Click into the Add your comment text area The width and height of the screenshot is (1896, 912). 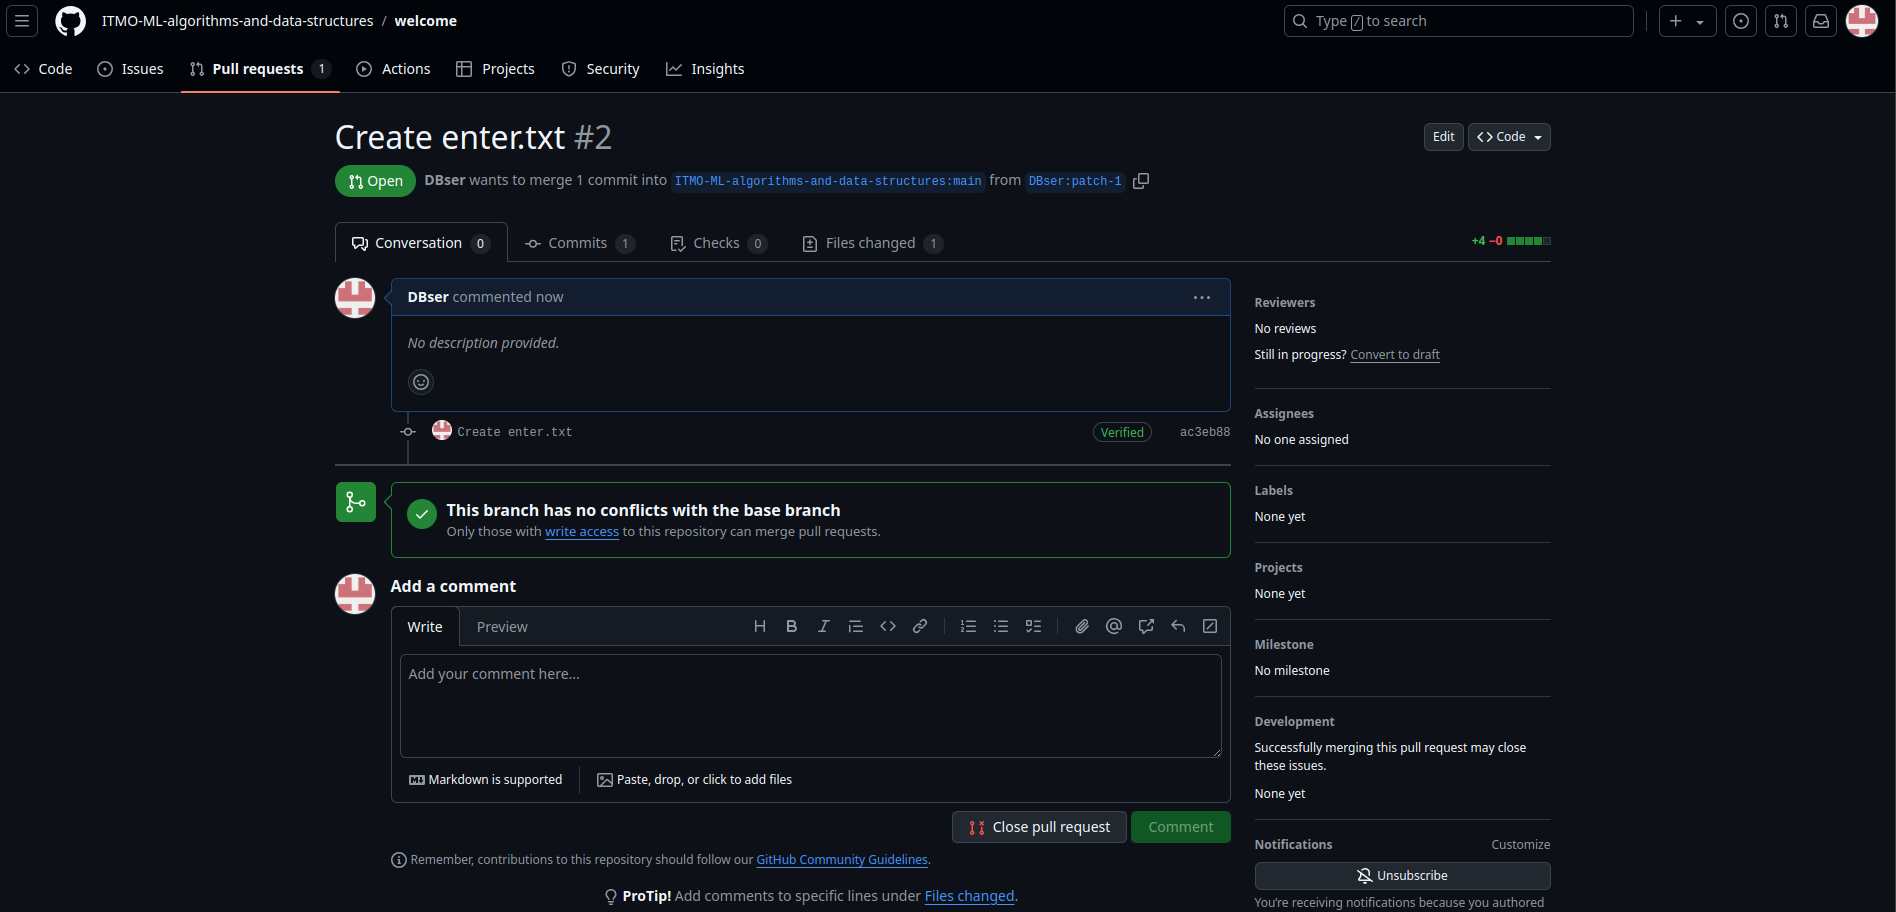[810, 706]
